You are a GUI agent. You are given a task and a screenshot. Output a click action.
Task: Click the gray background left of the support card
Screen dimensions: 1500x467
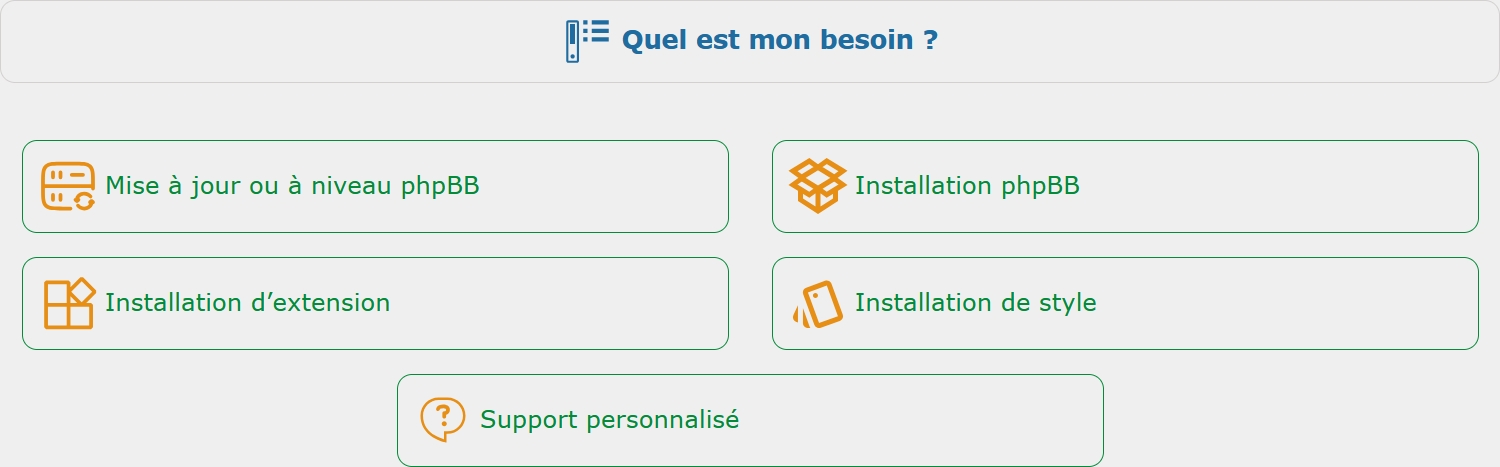tap(200, 420)
